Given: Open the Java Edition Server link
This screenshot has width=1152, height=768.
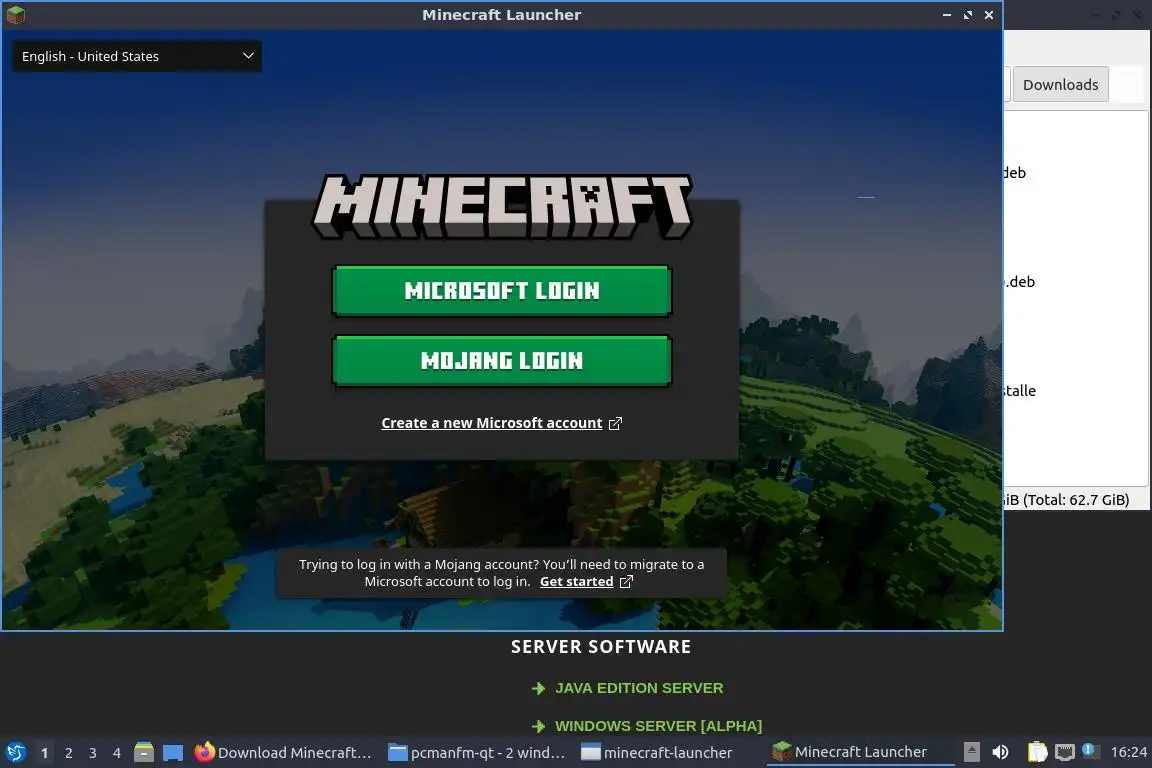Looking at the screenshot, I should 639,688.
